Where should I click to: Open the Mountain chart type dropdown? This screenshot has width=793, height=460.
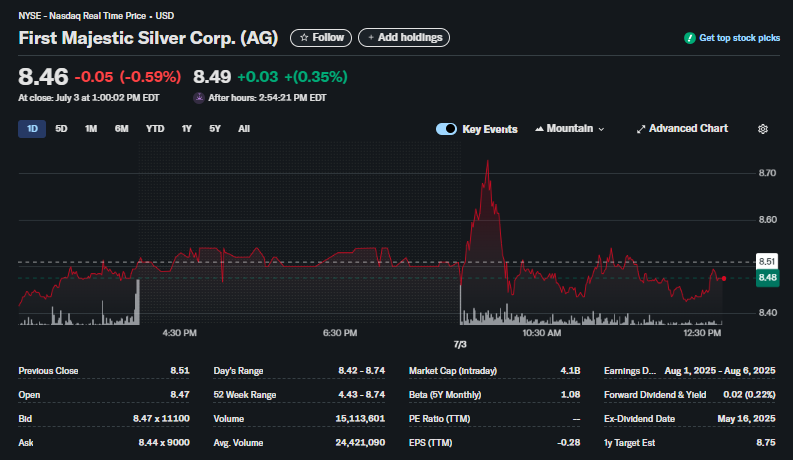point(569,129)
